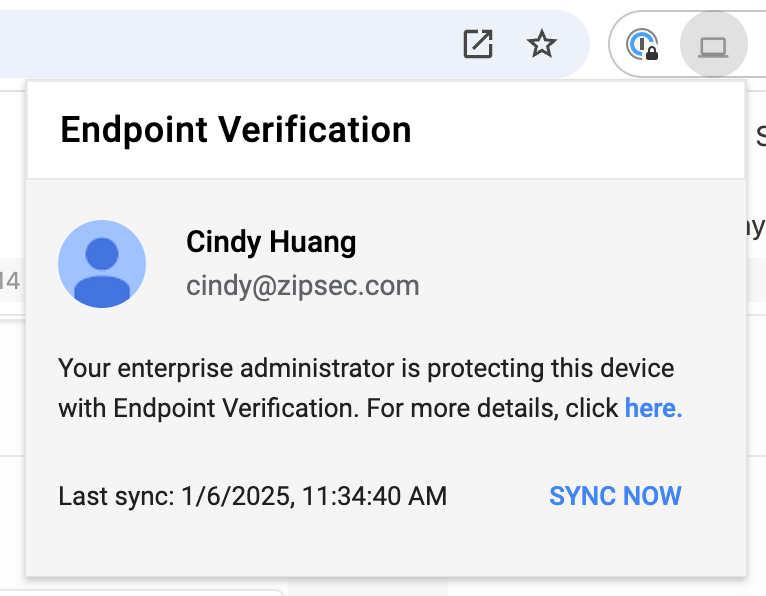Click Cindy Huang's blue profile avatar
The width and height of the screenshot is (766, 596).
click(102, 264)
